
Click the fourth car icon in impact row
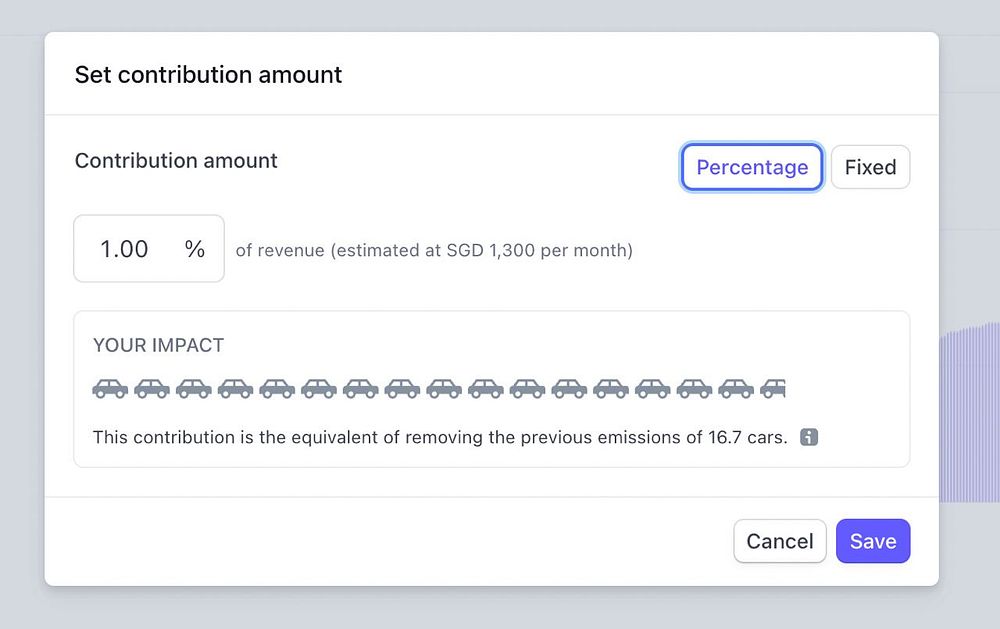coord(236,388)
